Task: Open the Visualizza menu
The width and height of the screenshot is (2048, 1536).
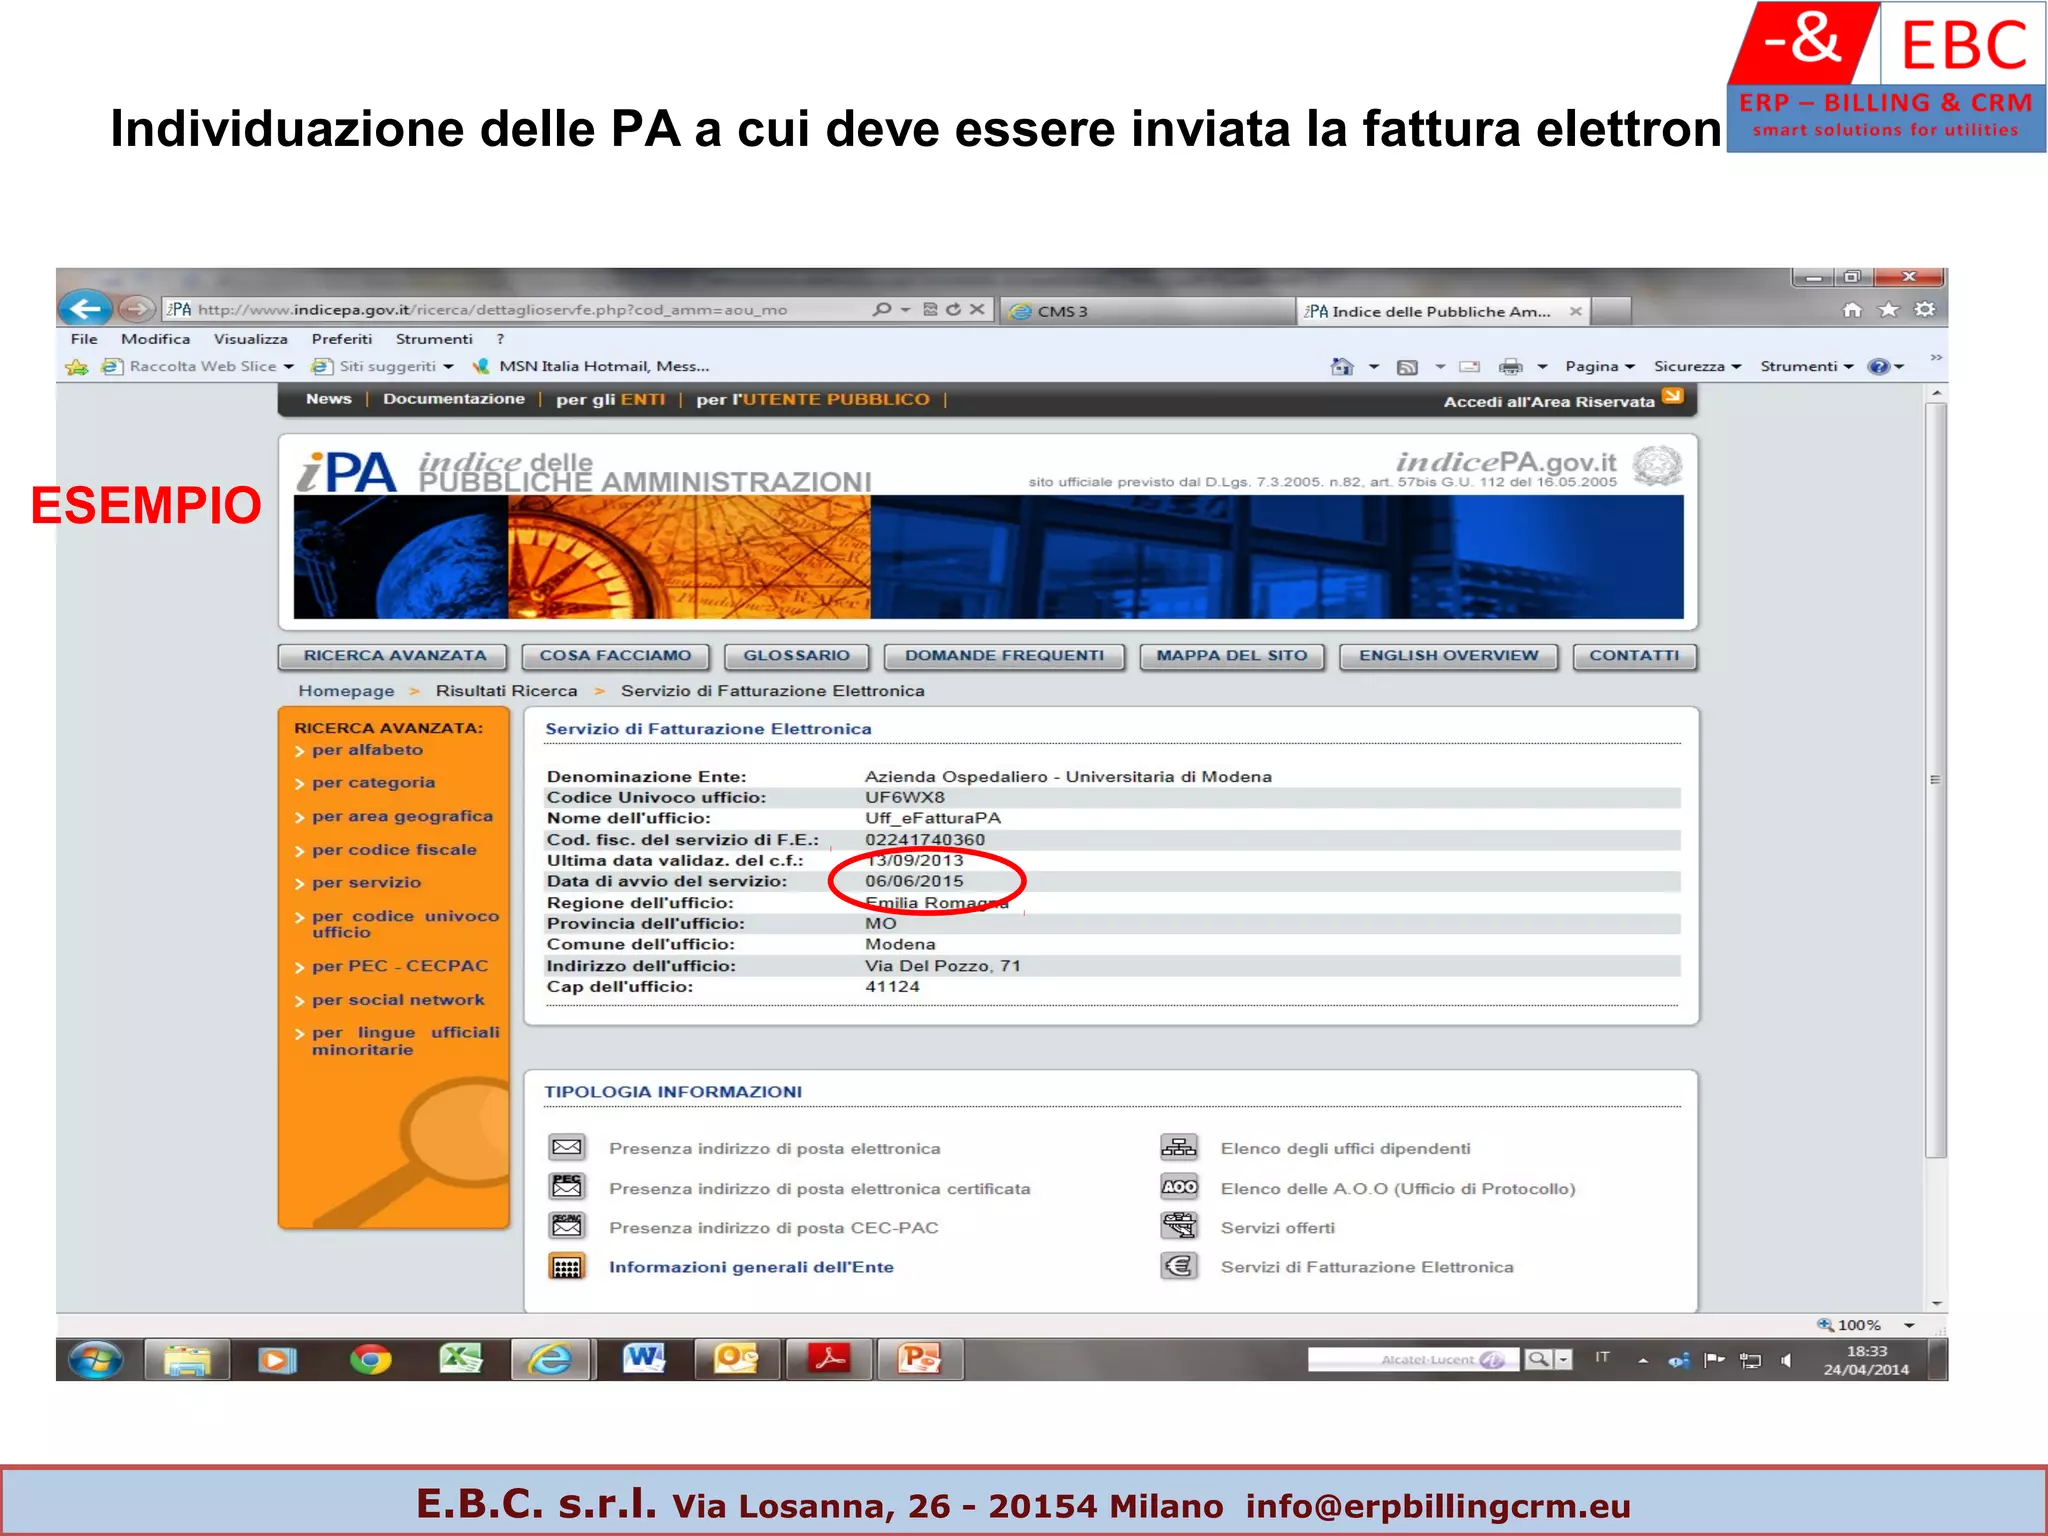Action: click(x=250, y=339)
